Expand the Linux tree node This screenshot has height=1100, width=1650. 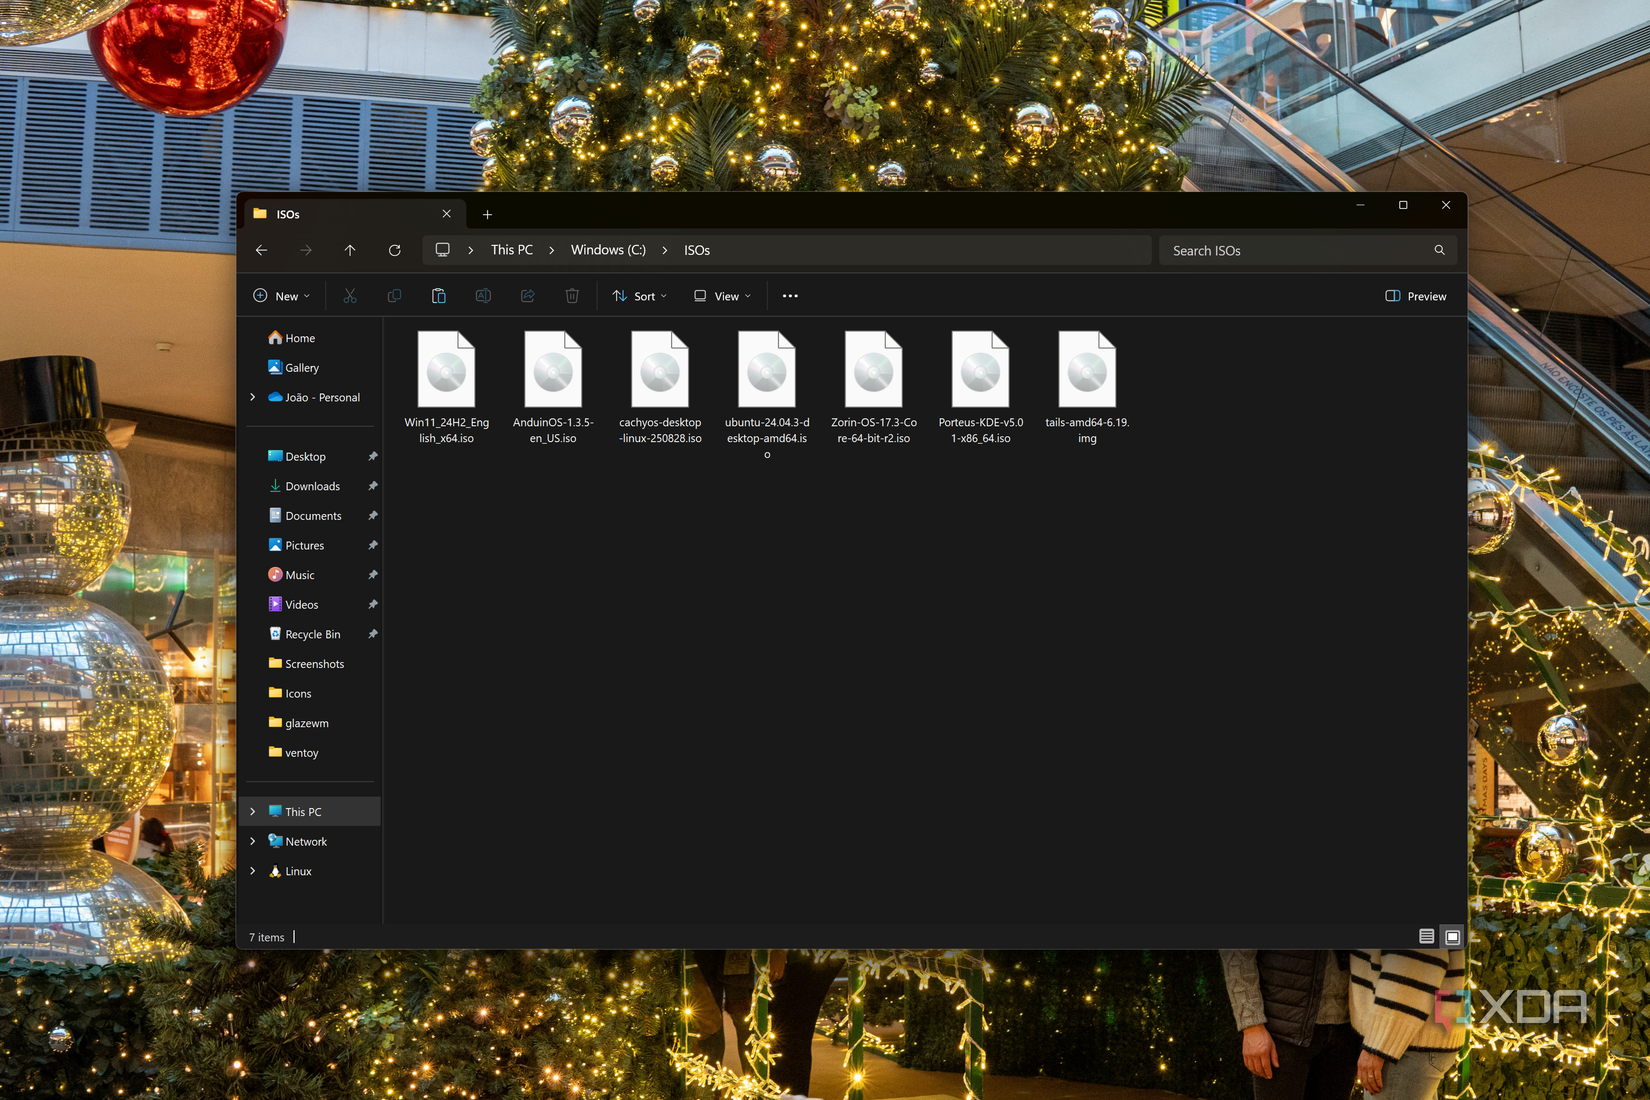(x=253, y=871)
